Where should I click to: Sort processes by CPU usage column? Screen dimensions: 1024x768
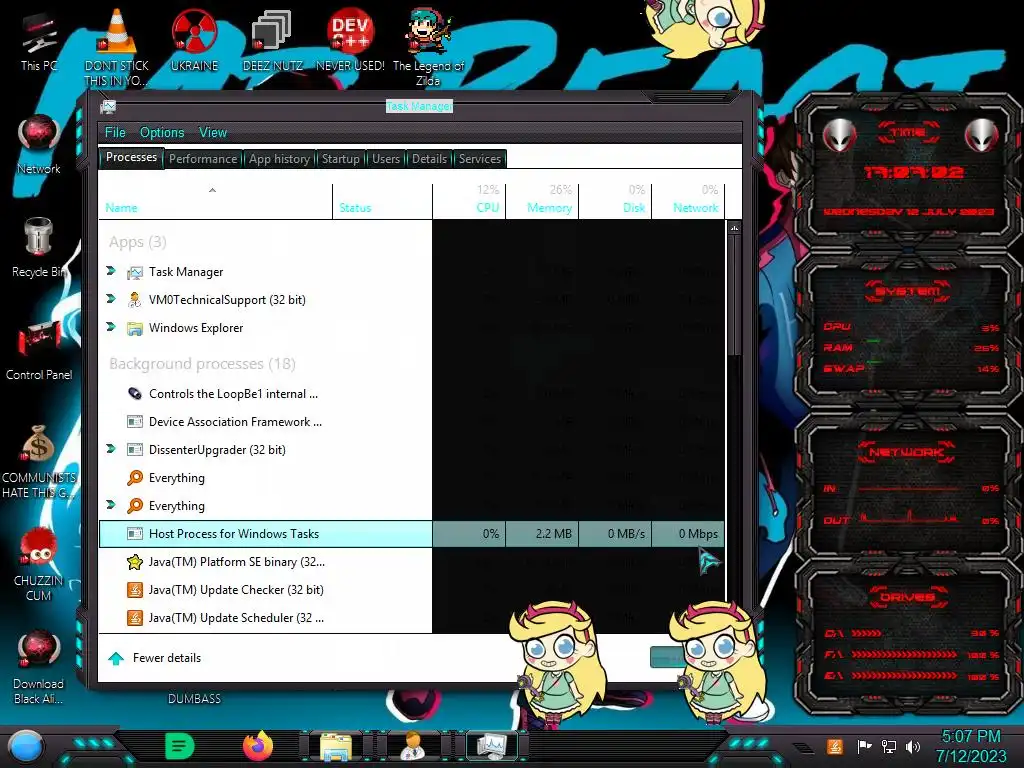click(469, 201)
